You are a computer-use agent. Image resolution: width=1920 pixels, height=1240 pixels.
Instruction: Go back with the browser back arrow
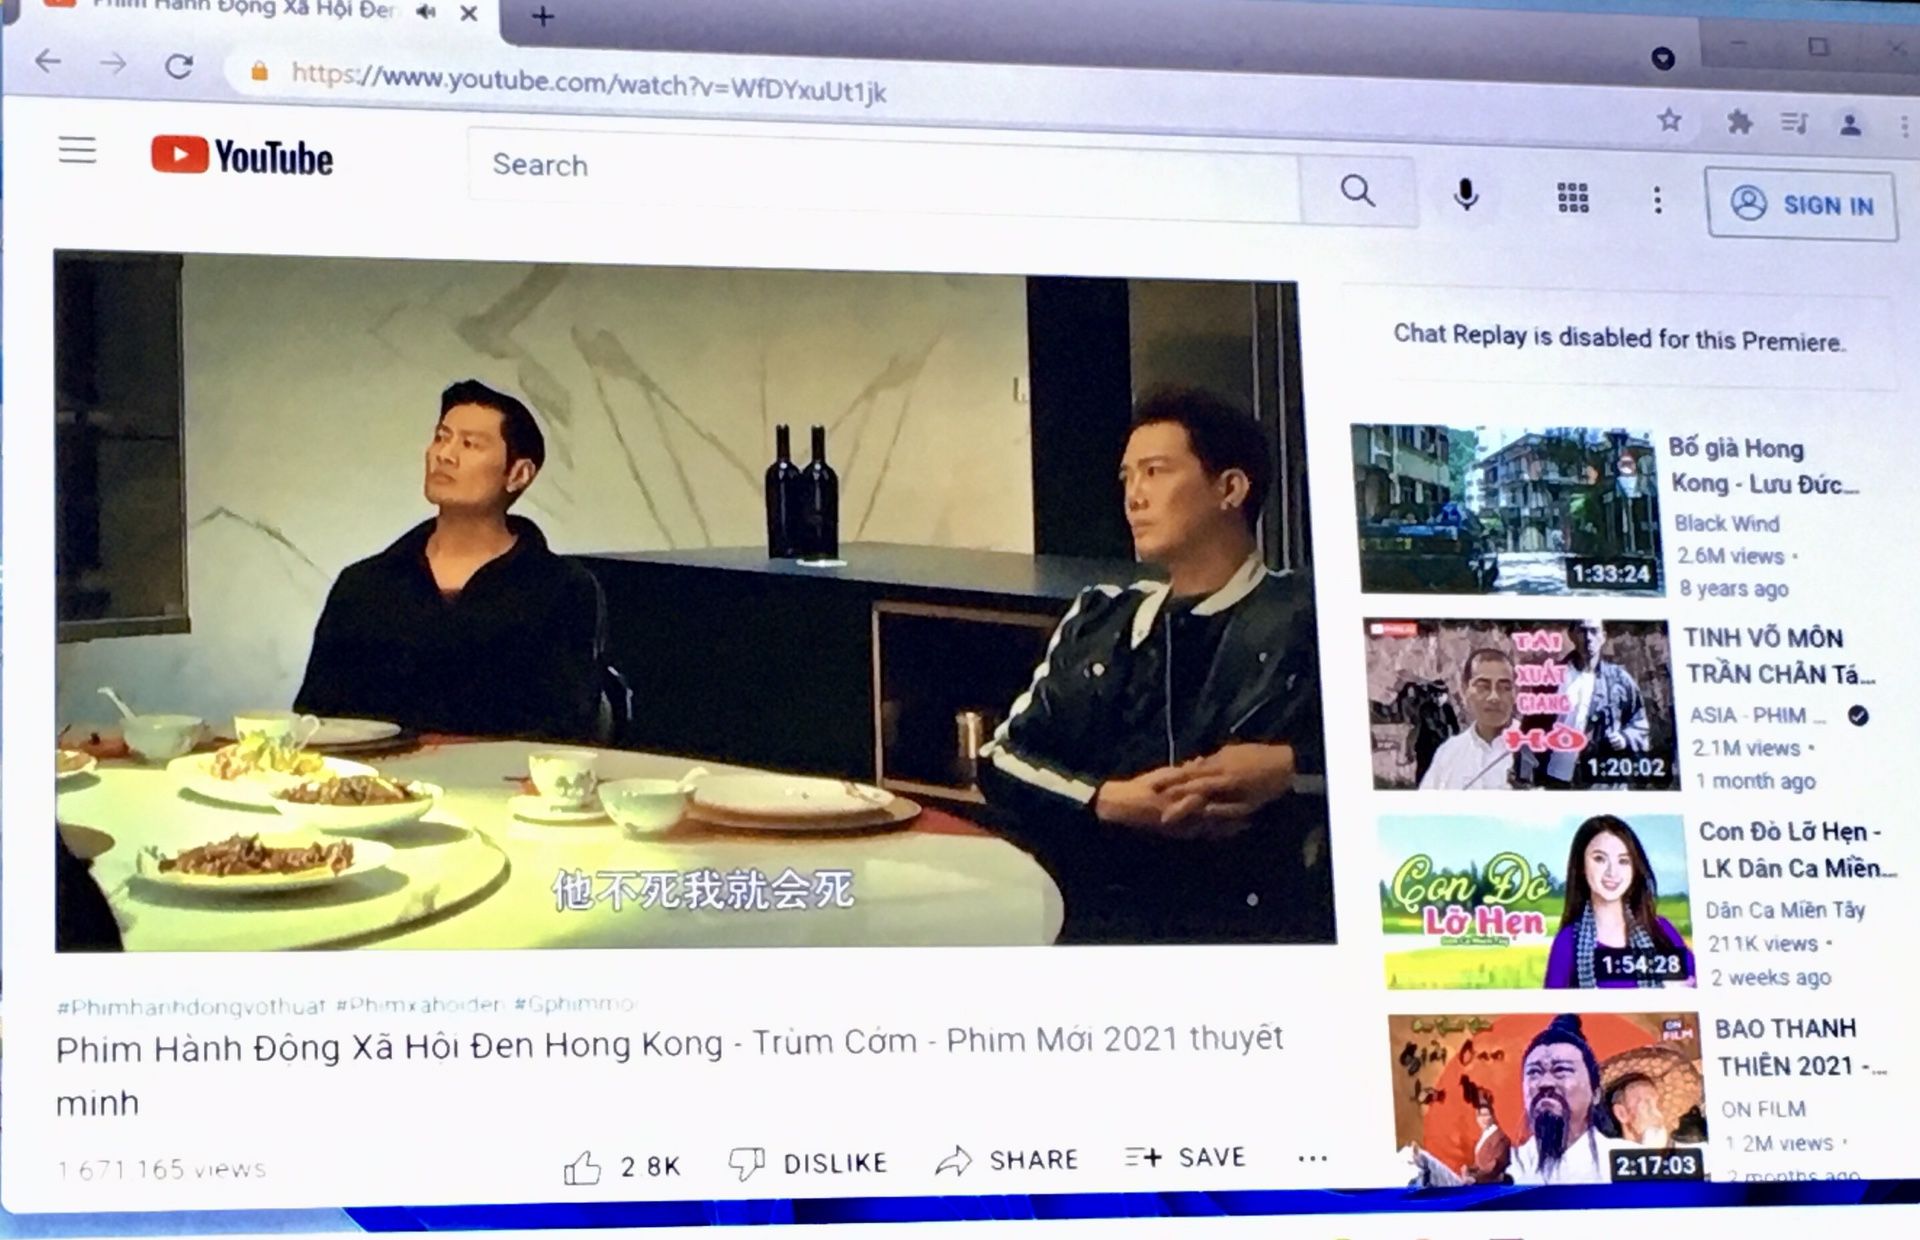pos(48,62)
